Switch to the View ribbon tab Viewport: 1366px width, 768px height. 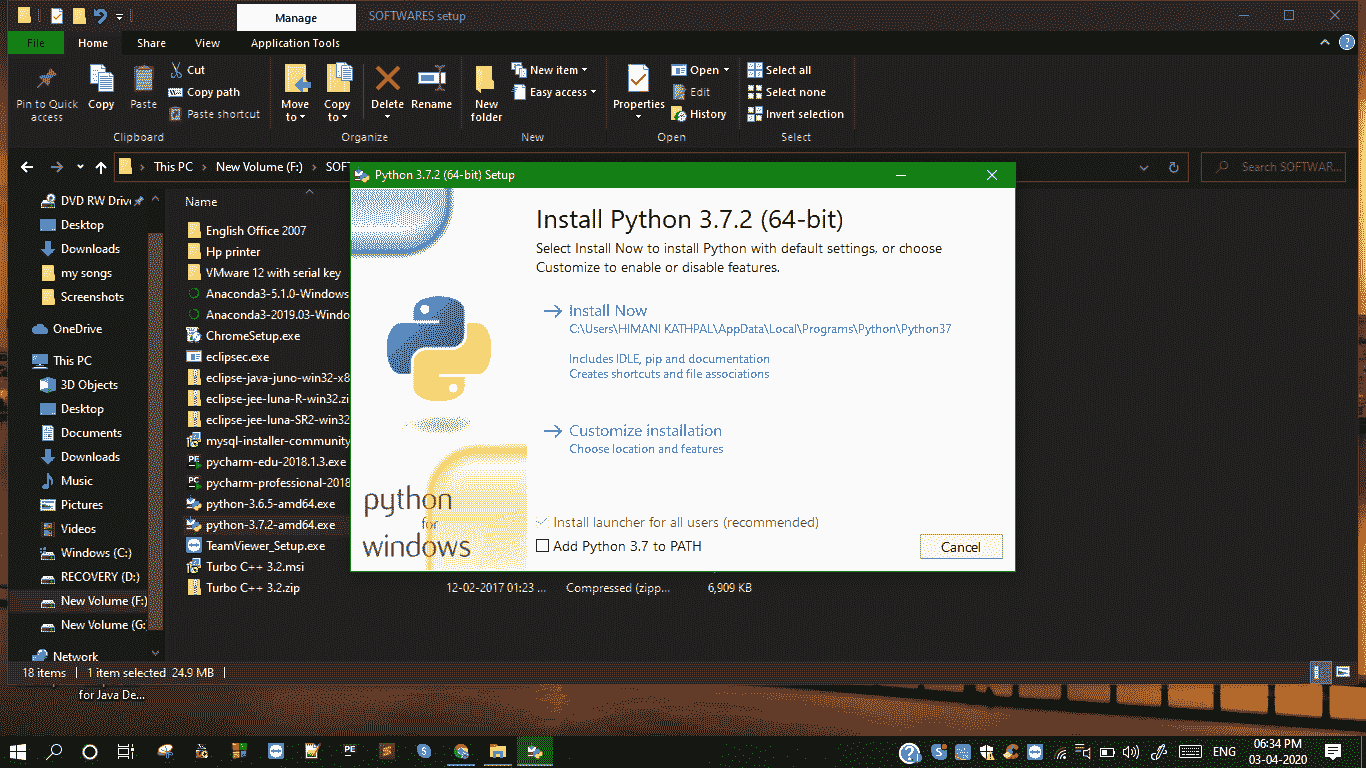point(207,43)
